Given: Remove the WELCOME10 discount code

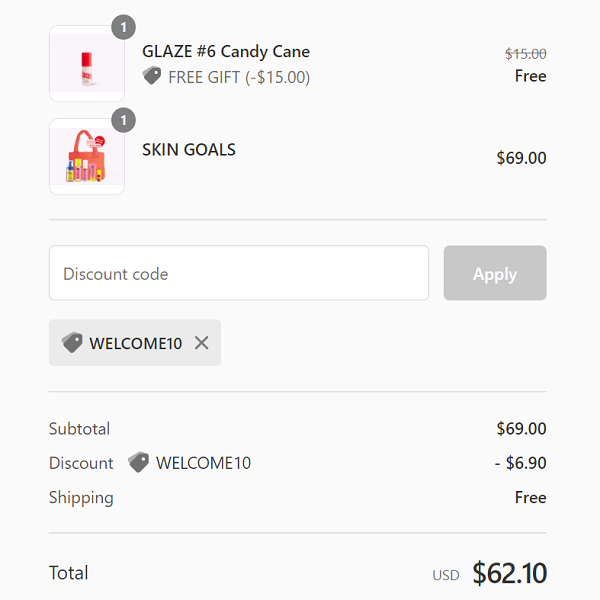Looking at the screenshot, I should click(201, 343).
